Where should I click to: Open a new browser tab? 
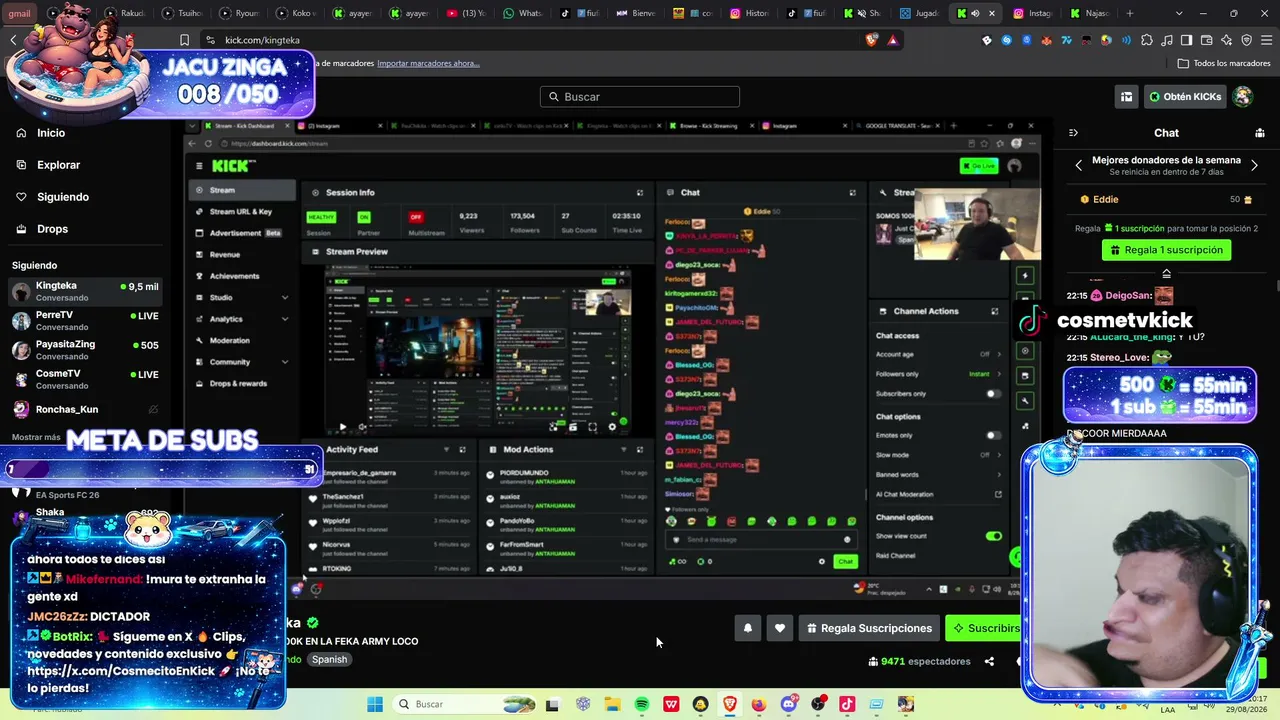click(x=1130, y=13)
